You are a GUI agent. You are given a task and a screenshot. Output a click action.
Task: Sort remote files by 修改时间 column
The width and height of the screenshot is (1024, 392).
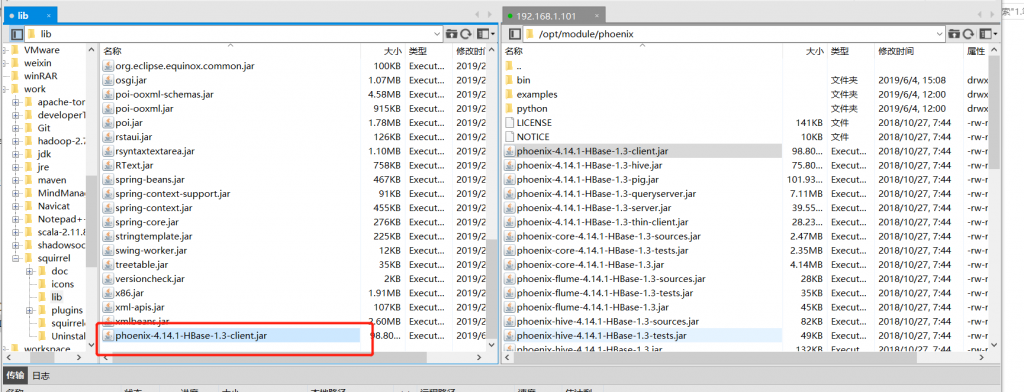pyautogui.click(x=917, y=51)
